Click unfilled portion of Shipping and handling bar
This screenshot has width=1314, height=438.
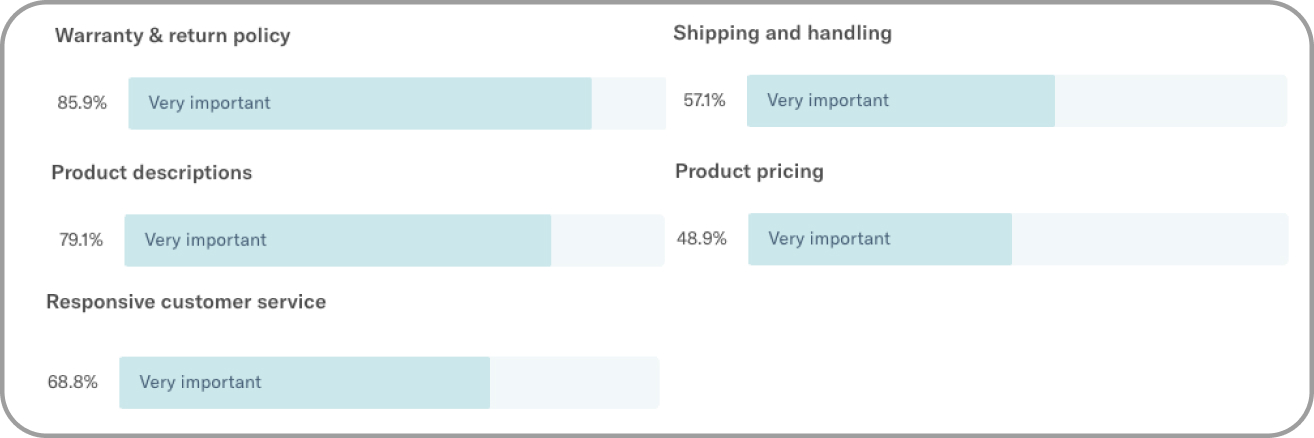(1170, 100)
